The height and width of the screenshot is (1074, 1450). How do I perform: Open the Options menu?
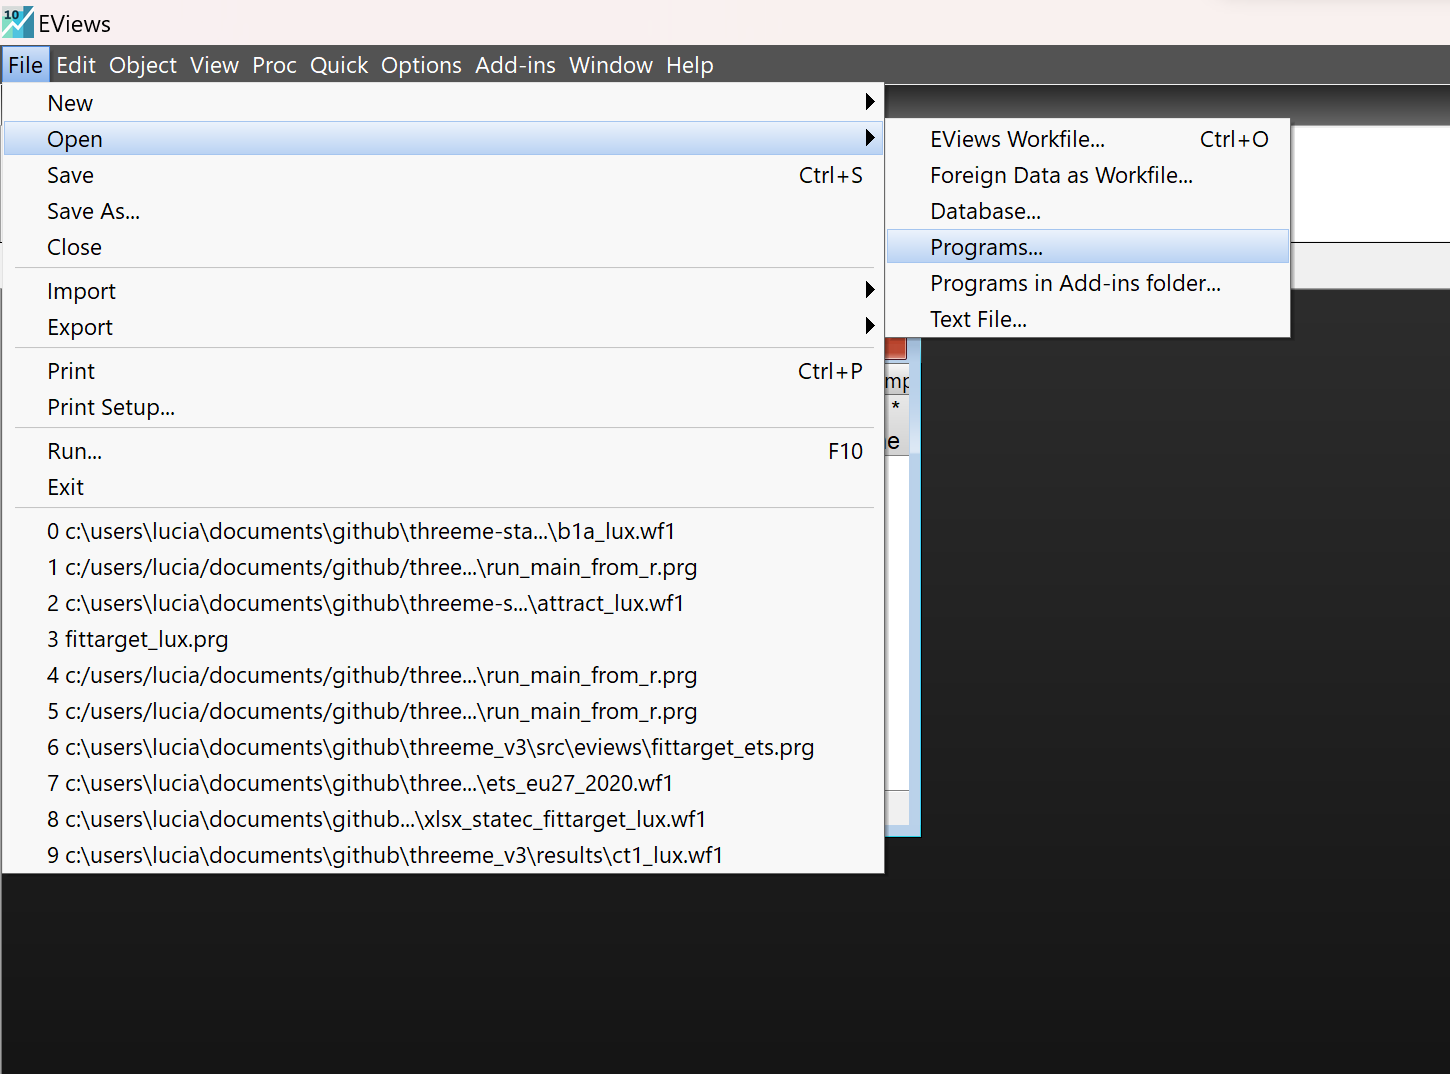pyautogui.click(x=421, y=65)
